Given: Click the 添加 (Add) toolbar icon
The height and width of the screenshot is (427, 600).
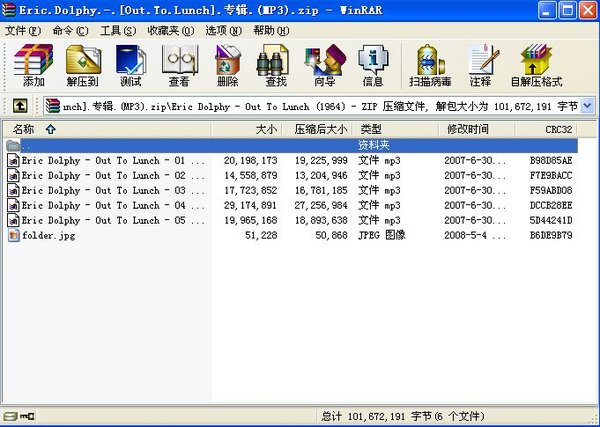Looking at the screenshot, I should pos(34,65).
